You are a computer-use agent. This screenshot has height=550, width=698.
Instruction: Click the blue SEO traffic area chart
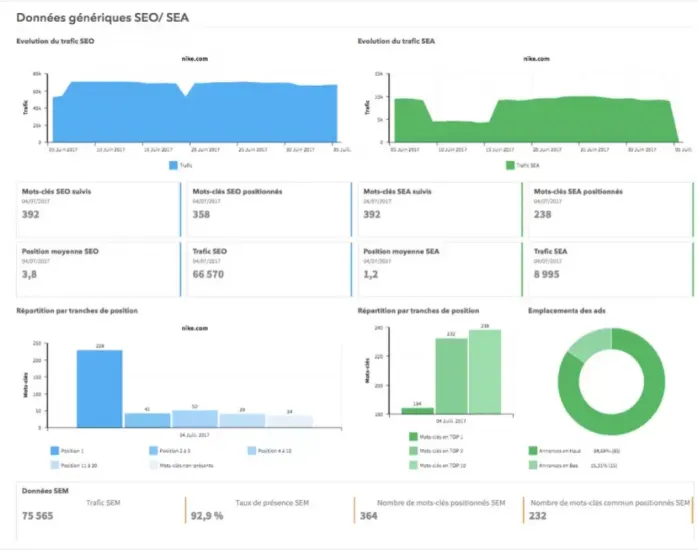(x=195, y=113)
